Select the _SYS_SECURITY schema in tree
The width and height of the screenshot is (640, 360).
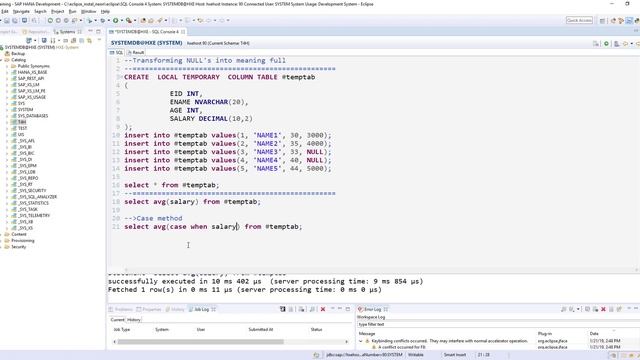point(32,191)
